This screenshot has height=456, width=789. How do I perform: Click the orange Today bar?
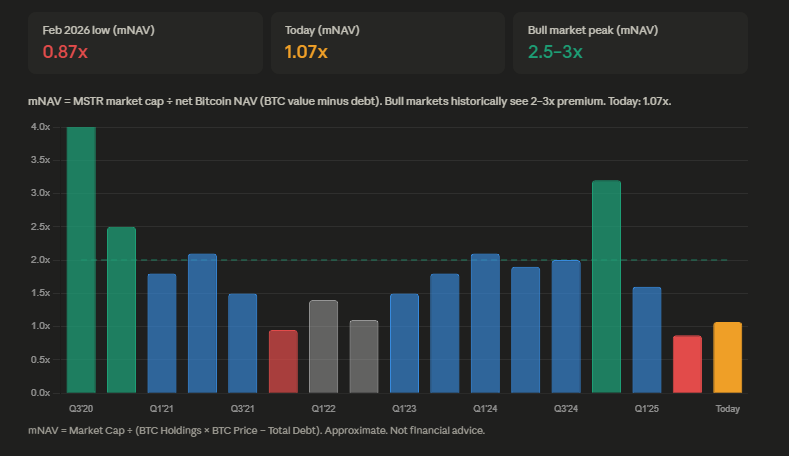coord(728,357)
